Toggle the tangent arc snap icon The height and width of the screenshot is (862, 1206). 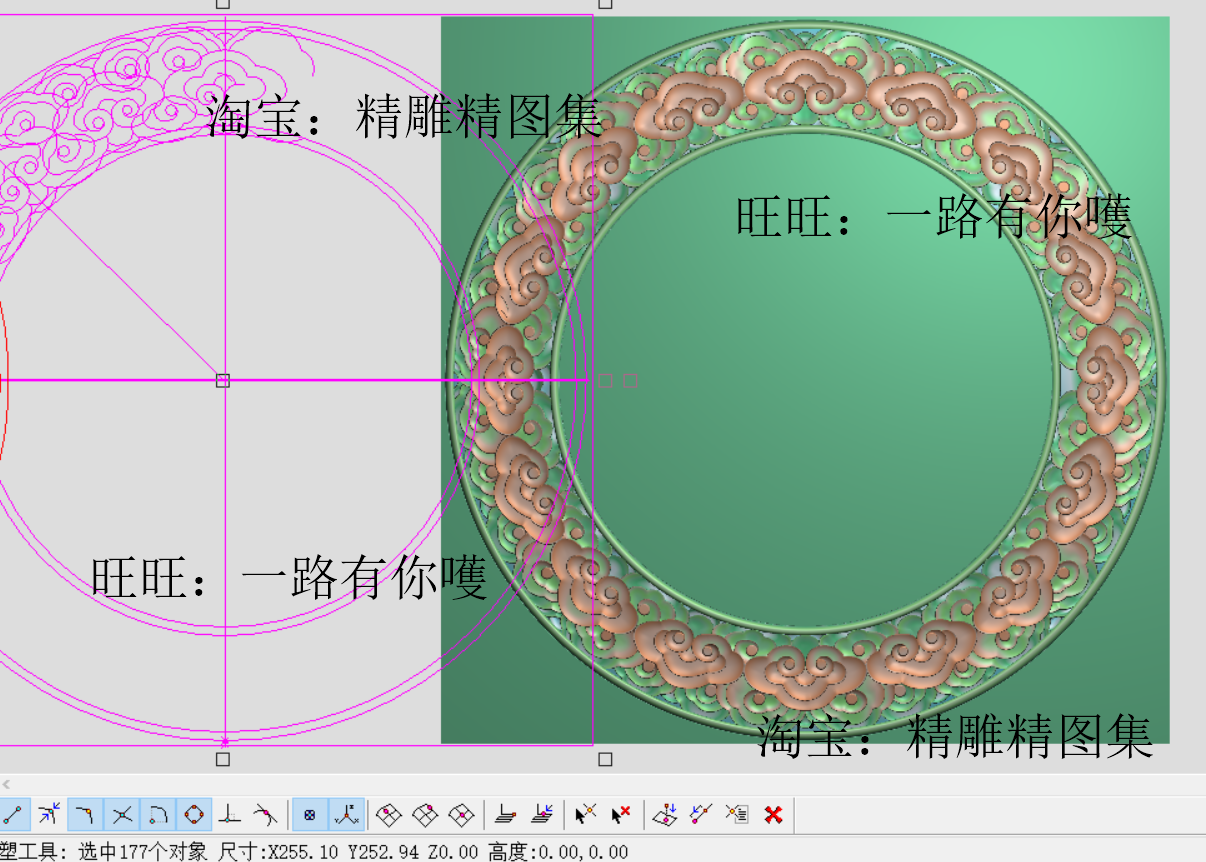(x=158, y=815)
